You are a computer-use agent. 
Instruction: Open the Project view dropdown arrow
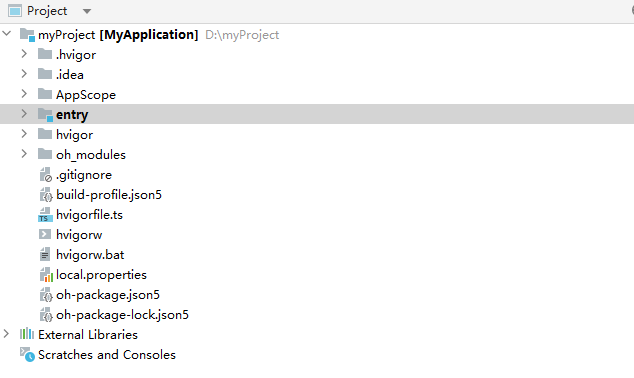point(87,11)
